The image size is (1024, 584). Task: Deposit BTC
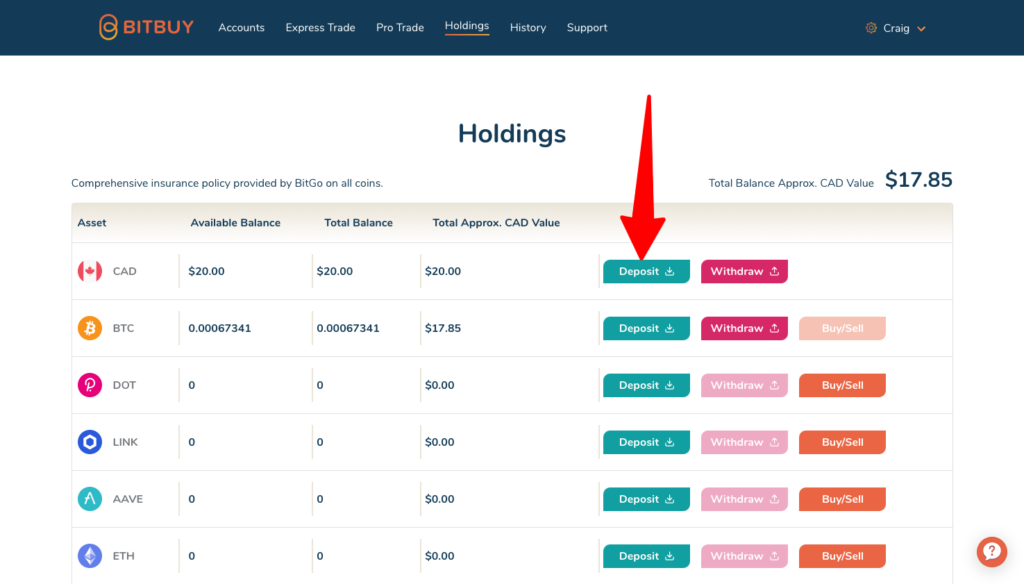646,328
